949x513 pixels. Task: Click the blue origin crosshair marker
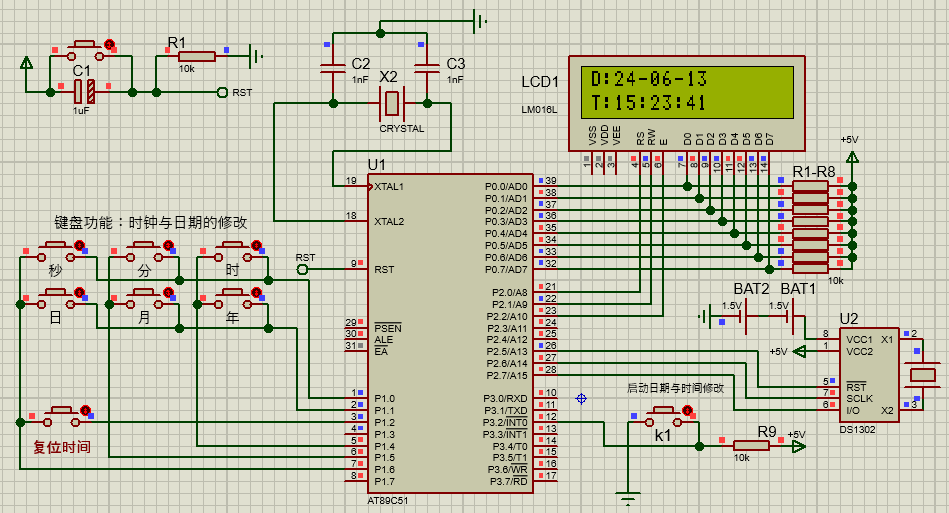click(581, 398)
